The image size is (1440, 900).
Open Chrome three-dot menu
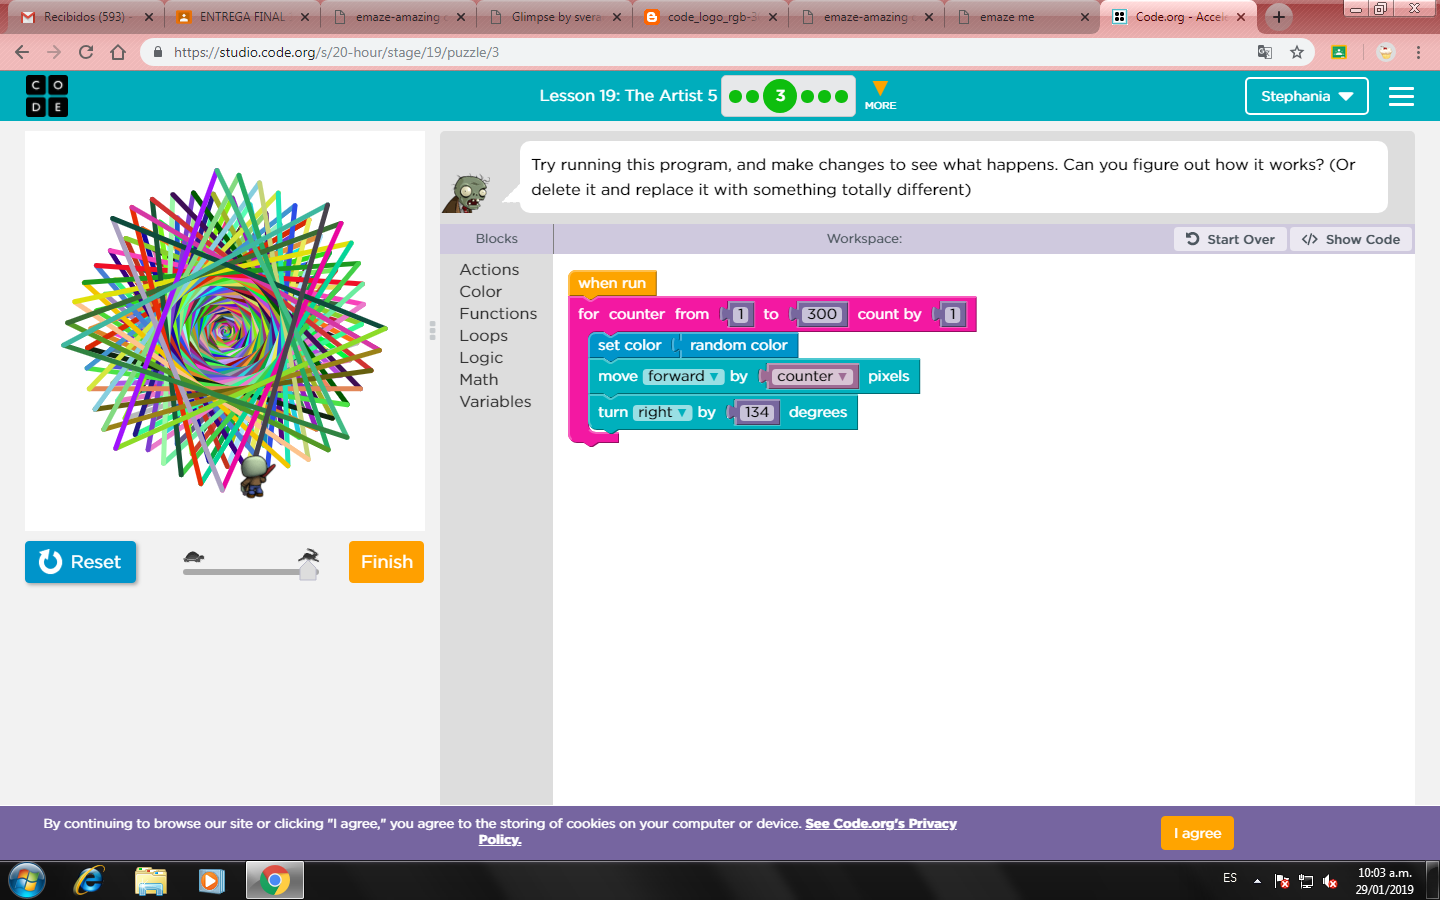(1418, 52)
